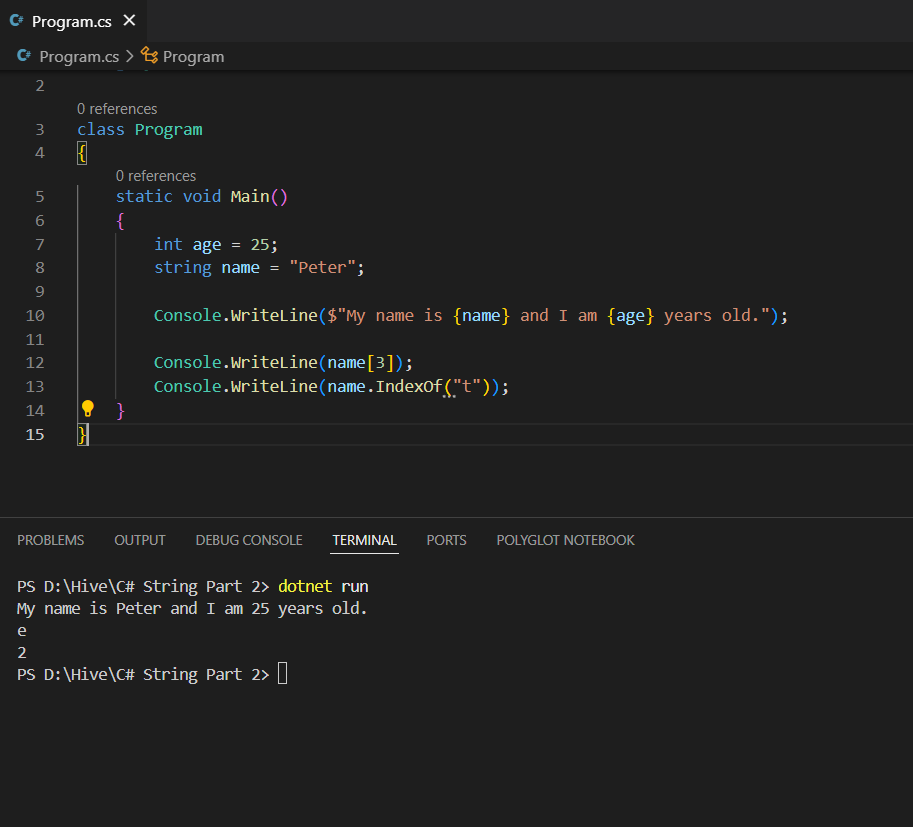Close the Program.cs editor tab

click(x=129, y=21)
